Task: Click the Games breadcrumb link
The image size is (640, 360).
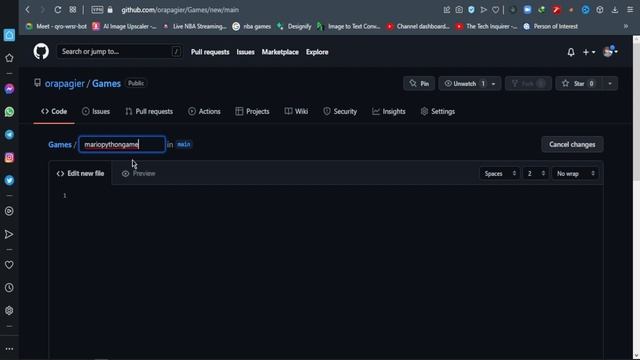Action: pos(60,144)
